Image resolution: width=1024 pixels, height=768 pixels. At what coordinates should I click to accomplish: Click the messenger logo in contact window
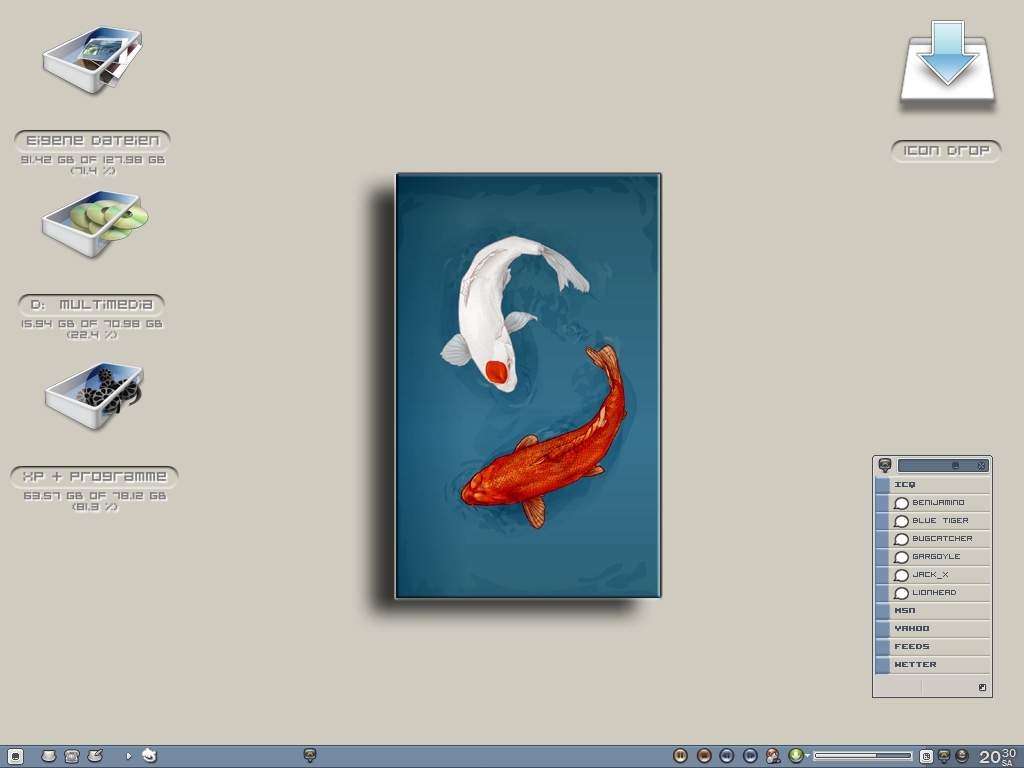(x=885, y=465)
